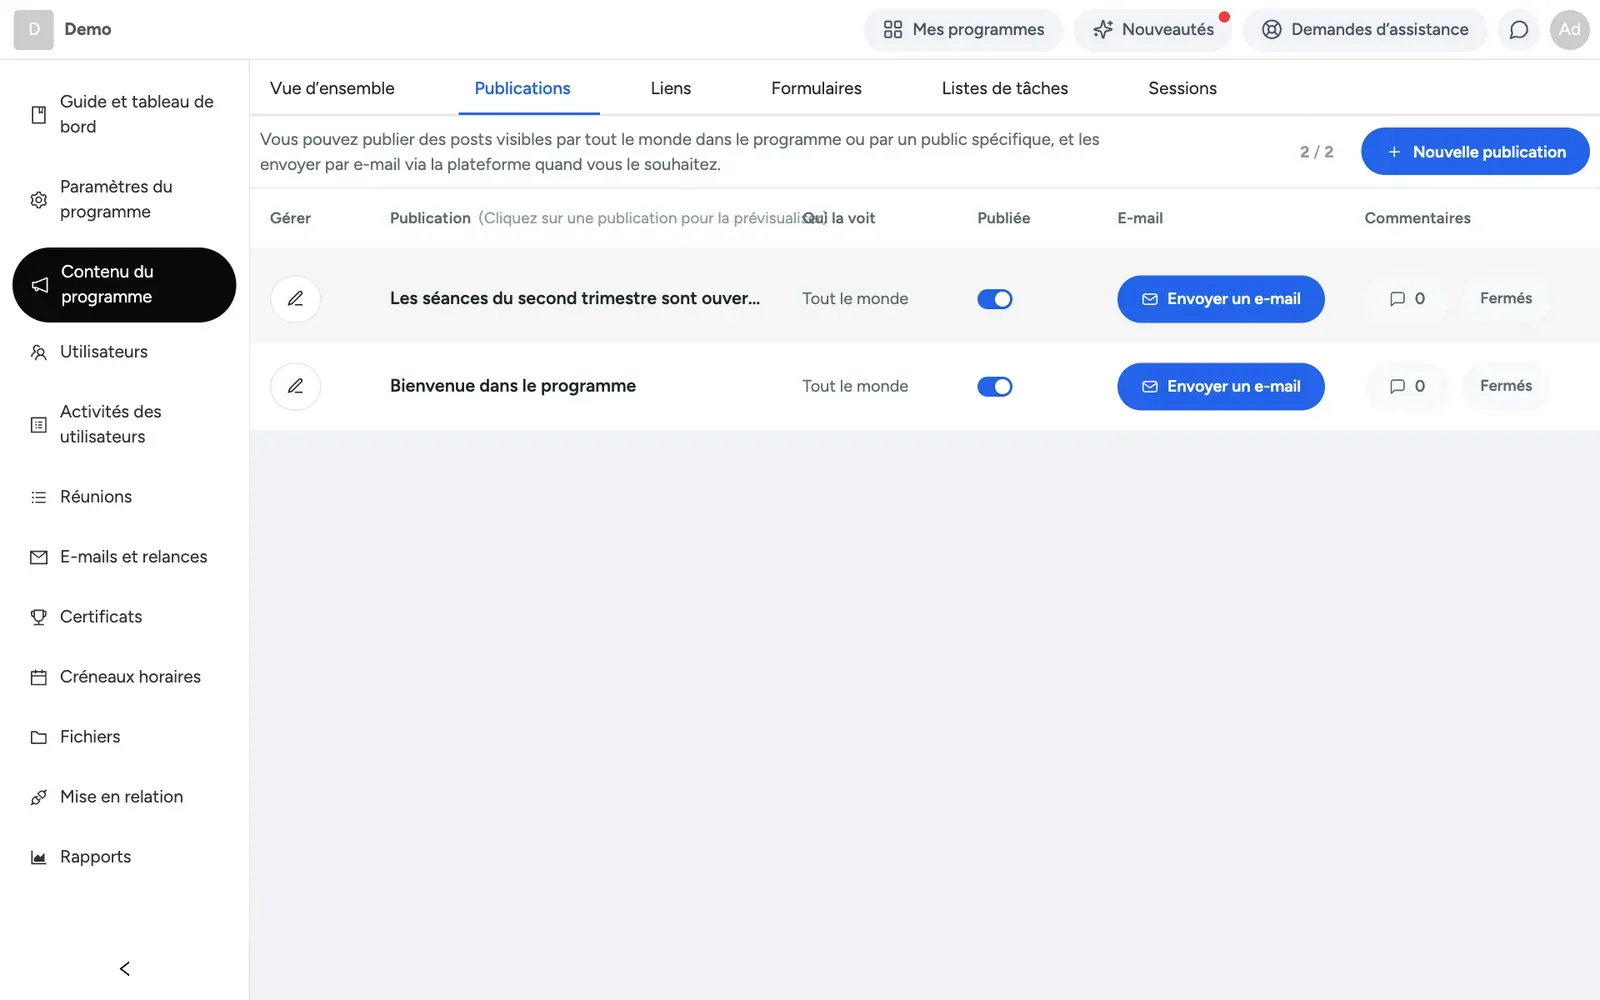Click 'Fermés' for 'Bienvenue dans le programme'

(1506, 386)
